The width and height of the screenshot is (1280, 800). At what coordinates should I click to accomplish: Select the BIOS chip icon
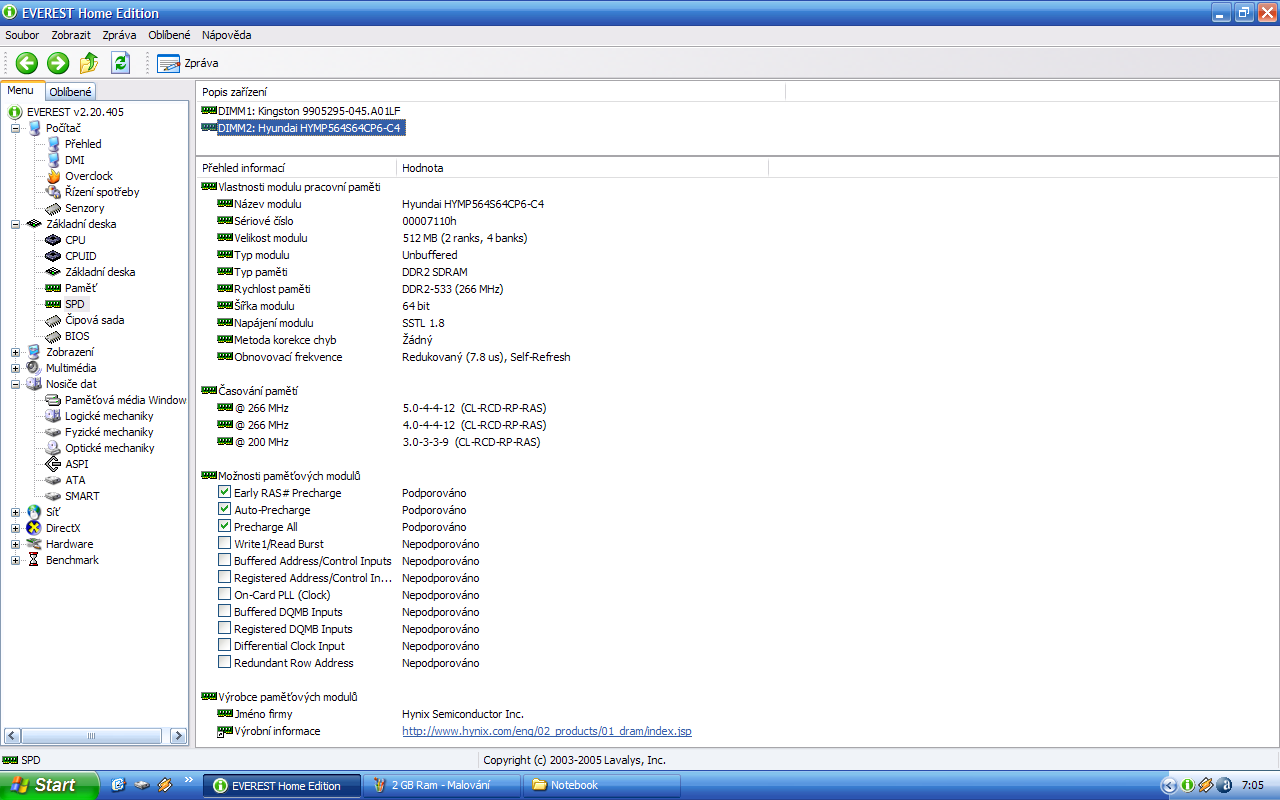tap(54, 336)
